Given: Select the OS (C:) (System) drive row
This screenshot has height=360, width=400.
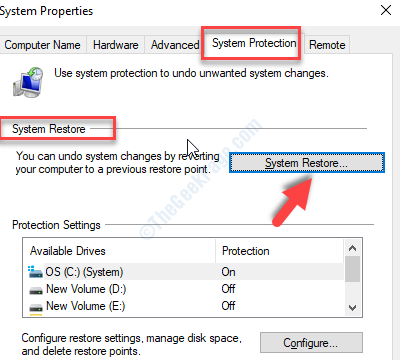Looking at the screenshot, I should [184, 272].
